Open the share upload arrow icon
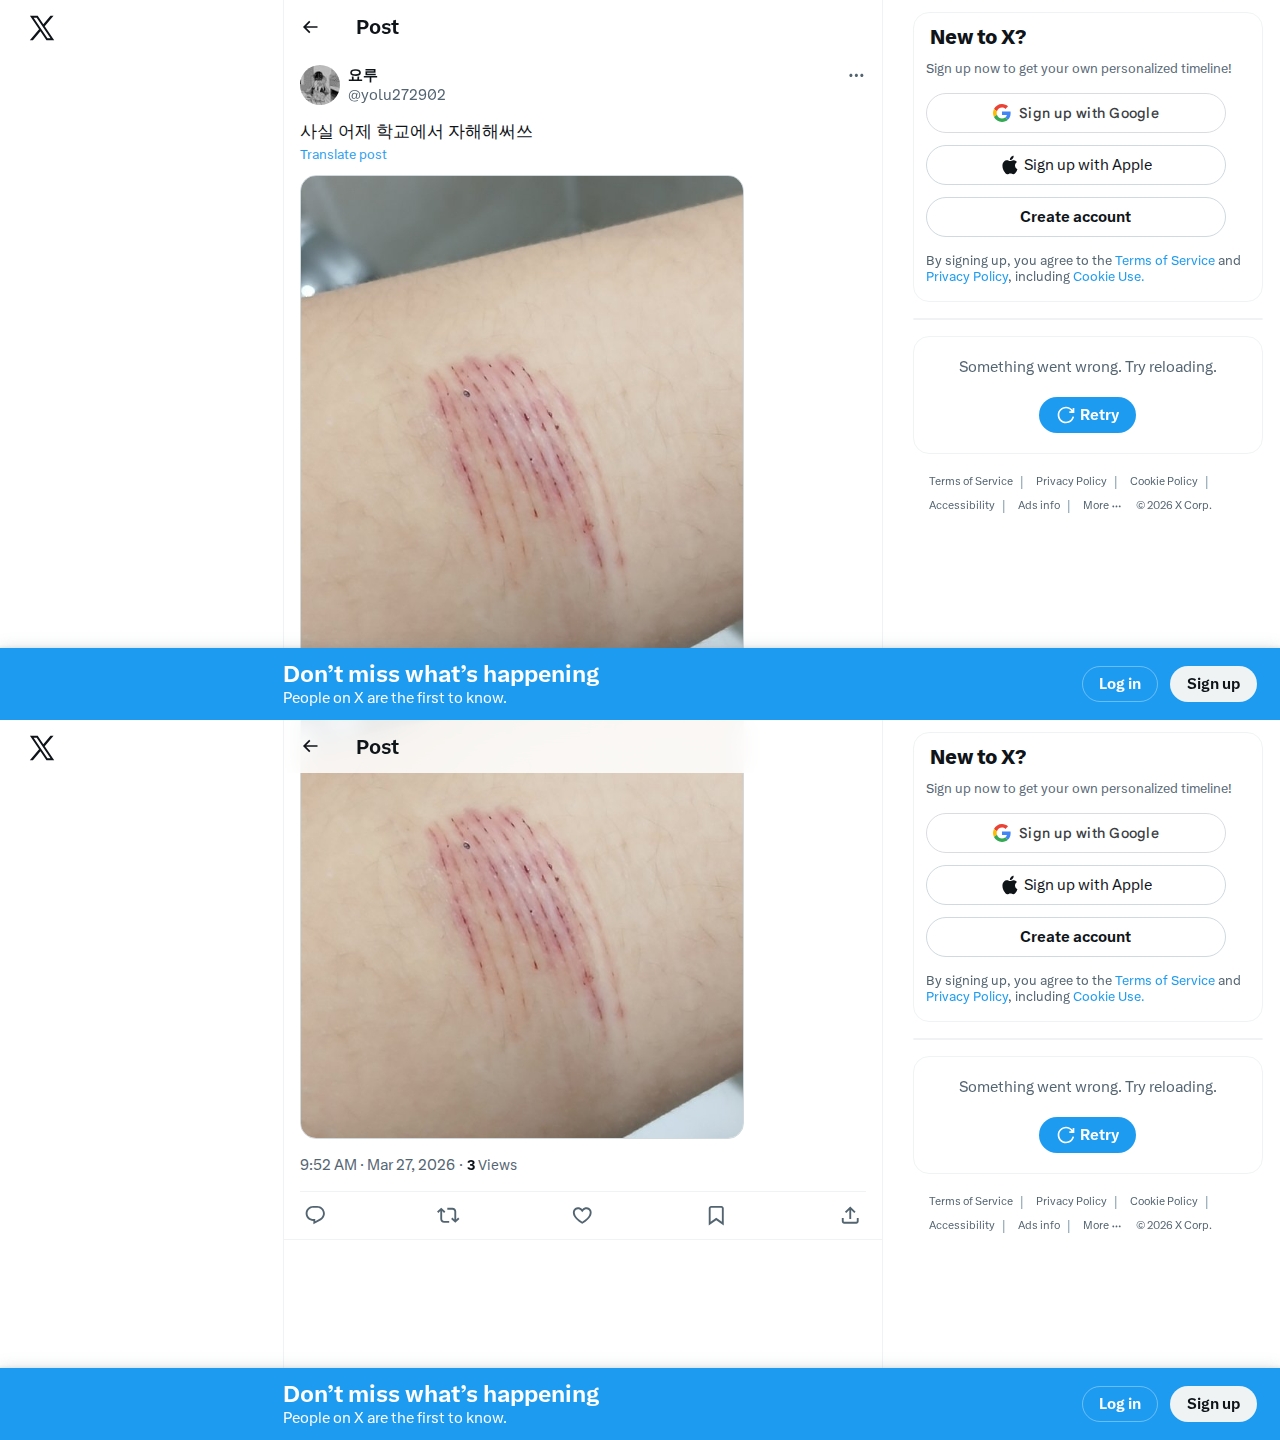 tap(850, 1215)
